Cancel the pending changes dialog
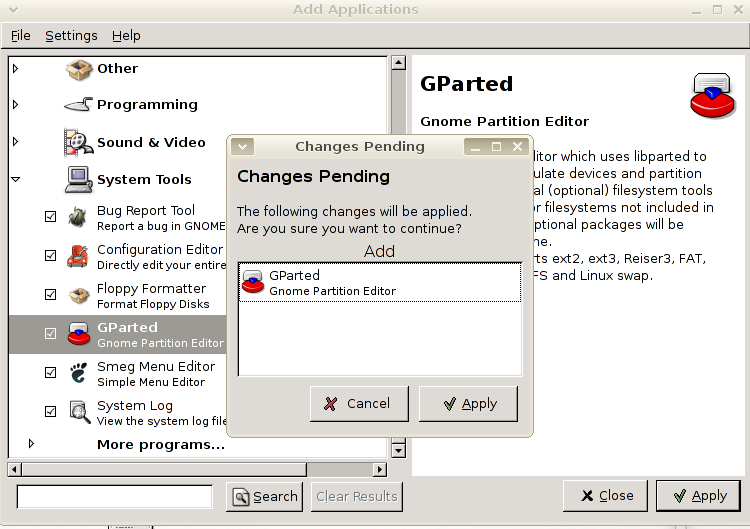 [x=359, y=404]
